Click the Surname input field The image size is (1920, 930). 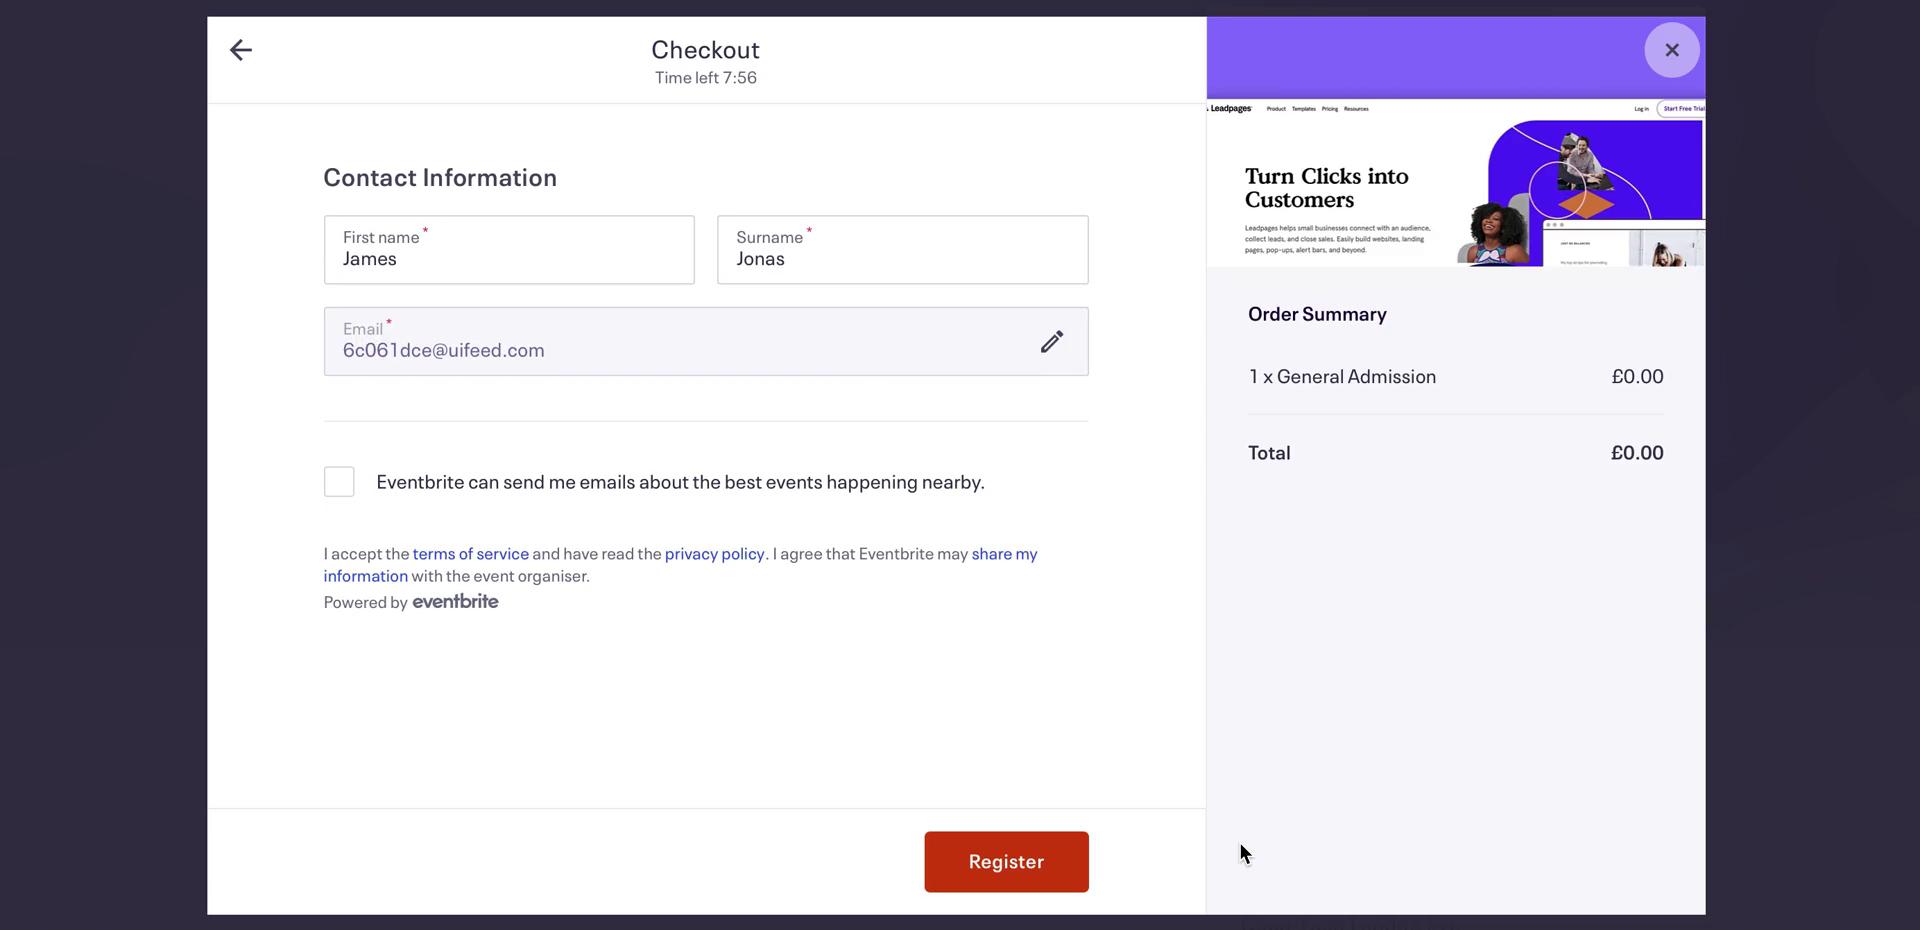point(902,250)
